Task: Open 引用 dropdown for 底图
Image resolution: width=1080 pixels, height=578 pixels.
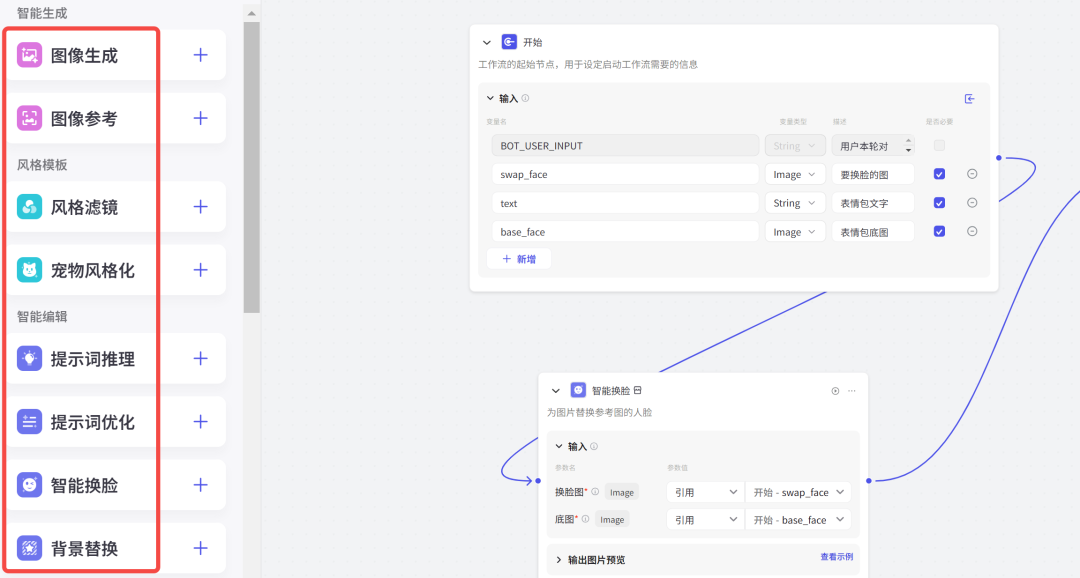Action: 705,519
